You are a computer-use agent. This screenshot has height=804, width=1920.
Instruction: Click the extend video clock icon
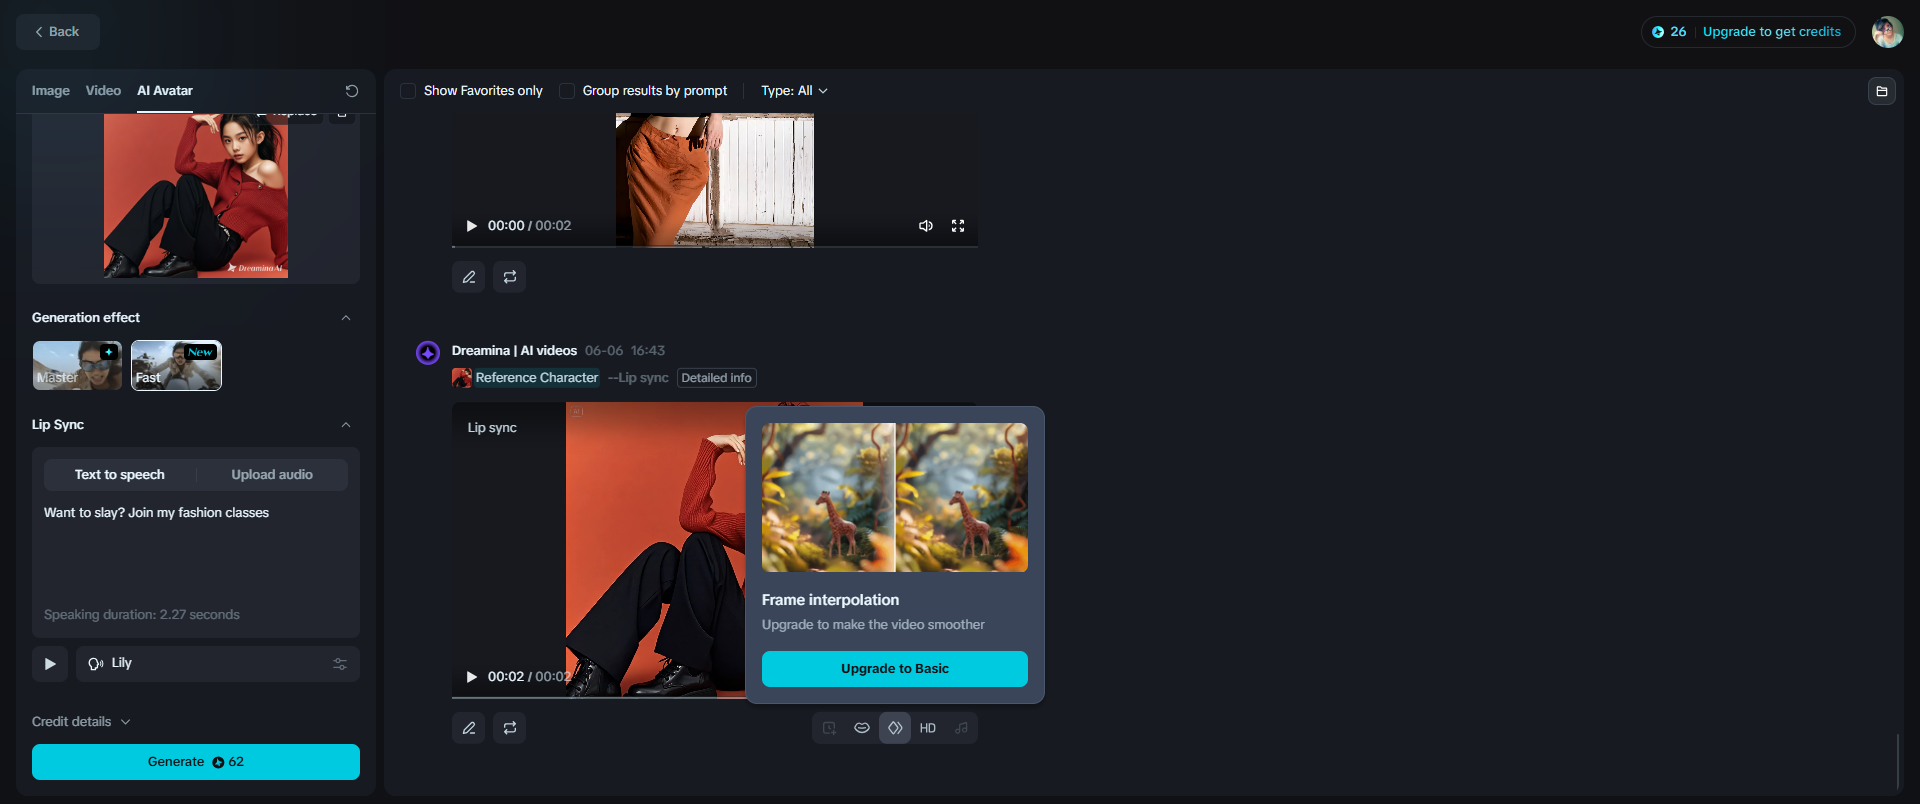[829, 728]
